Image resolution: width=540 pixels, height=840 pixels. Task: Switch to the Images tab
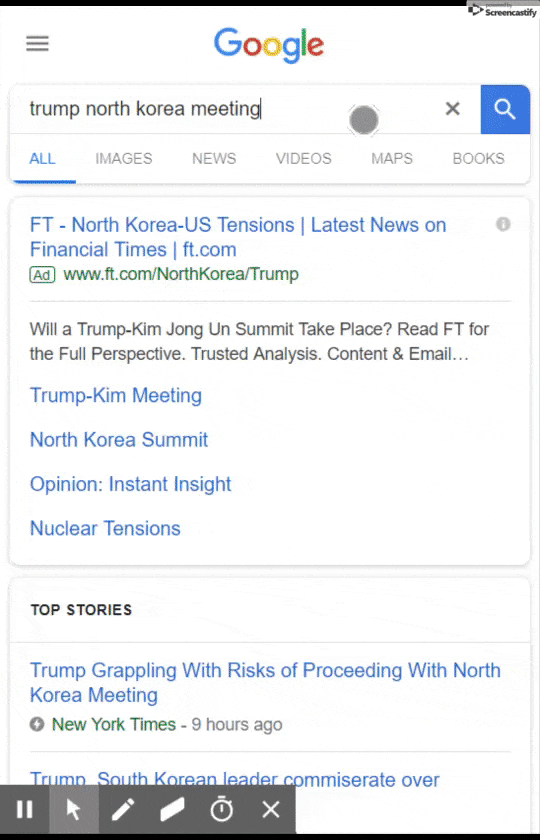(124, 159)
